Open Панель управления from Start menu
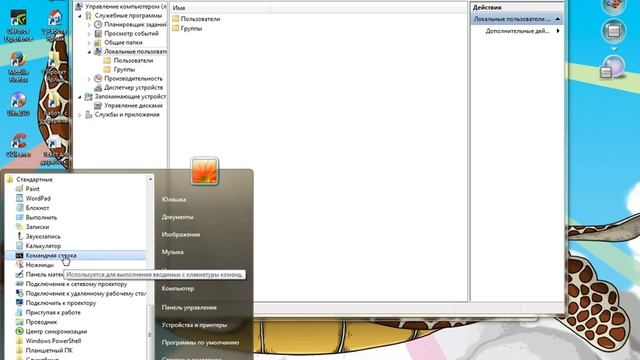 tap(189, 307)
